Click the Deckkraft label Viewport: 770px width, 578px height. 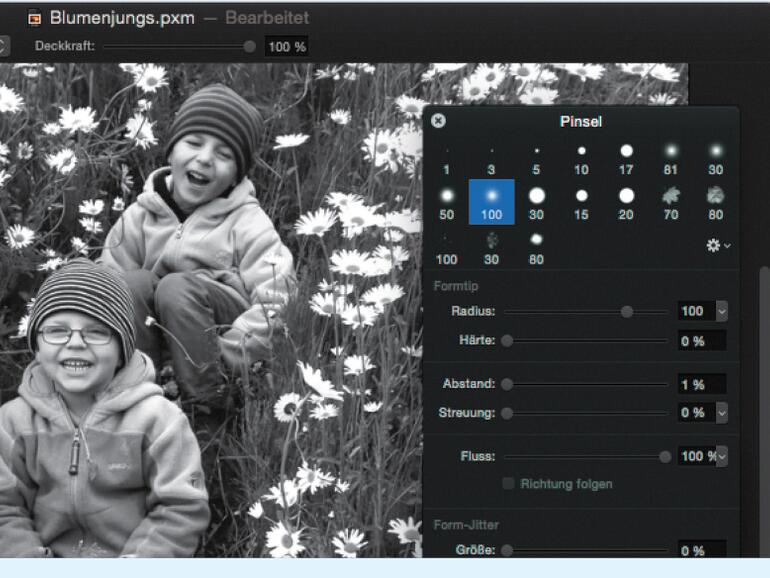pyautogui.click(x=65, y=46)
